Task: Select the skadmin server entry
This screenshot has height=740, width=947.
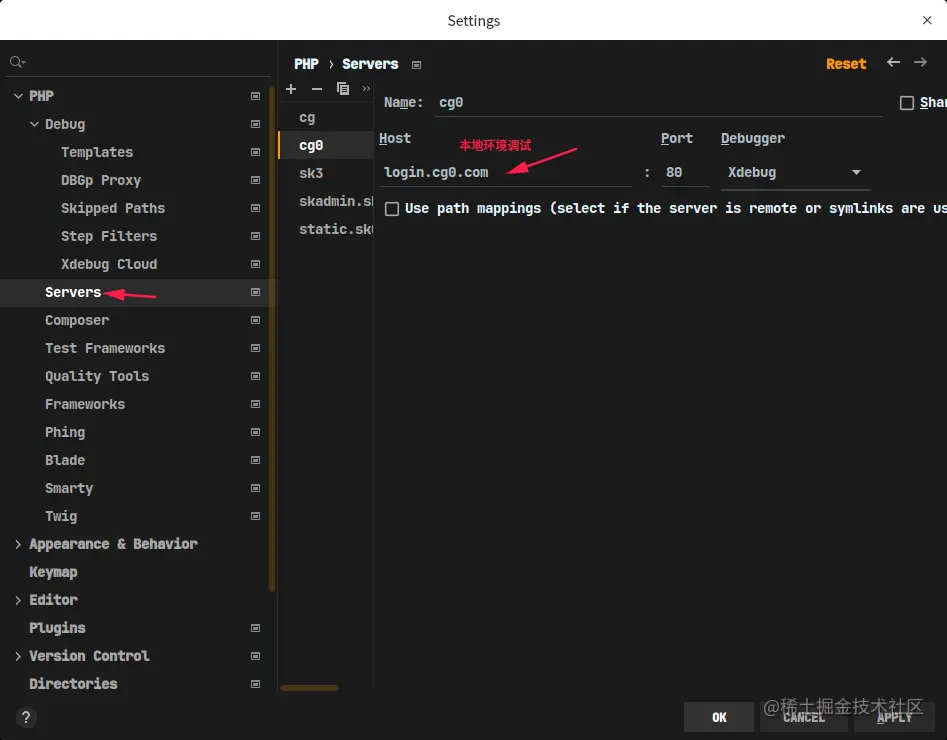Action: click(x=326, y=201)
